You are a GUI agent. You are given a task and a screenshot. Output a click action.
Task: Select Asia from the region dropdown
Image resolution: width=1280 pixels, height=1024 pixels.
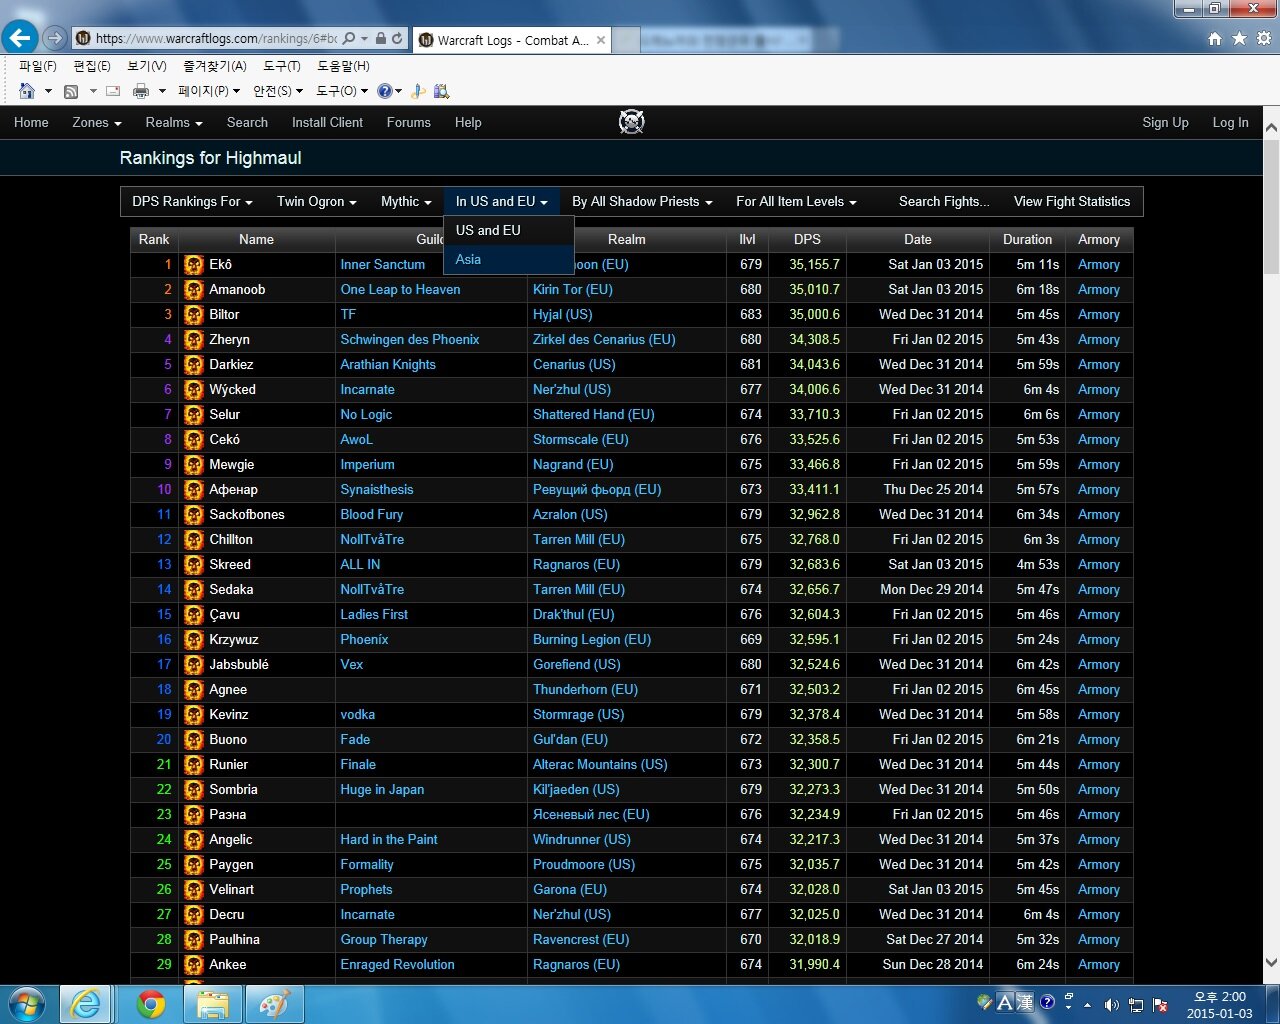[x=468, y=259]
